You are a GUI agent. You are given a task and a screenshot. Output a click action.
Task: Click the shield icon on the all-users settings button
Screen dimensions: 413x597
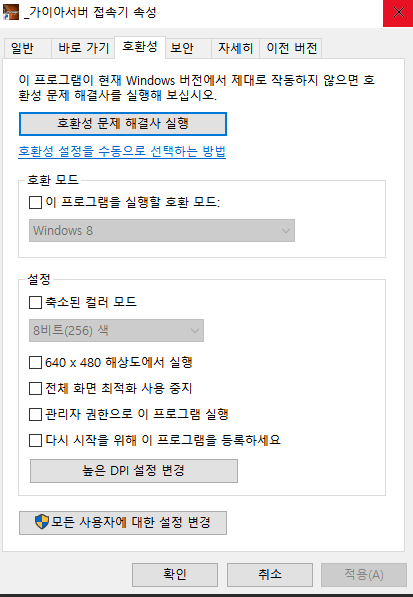[x=41, y=522]
